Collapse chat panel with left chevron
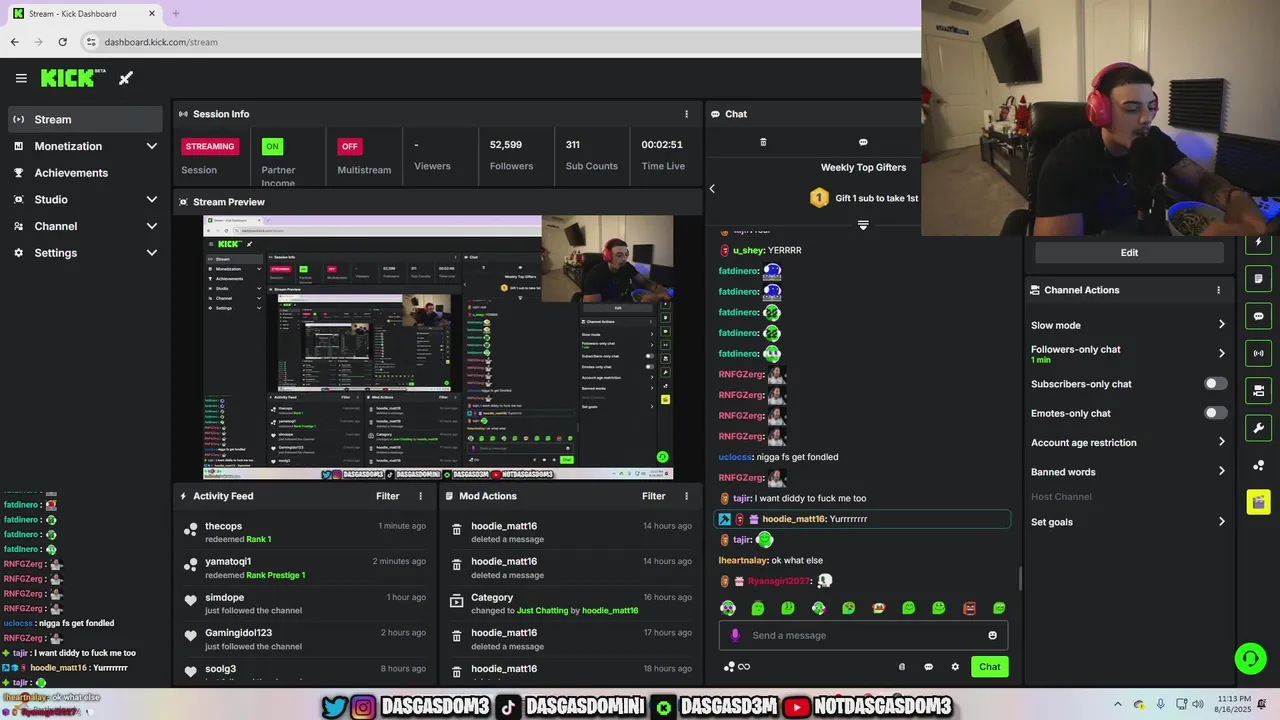This screenshot has height=720, width=1280. pyautogui.click(x=712, y=188)
